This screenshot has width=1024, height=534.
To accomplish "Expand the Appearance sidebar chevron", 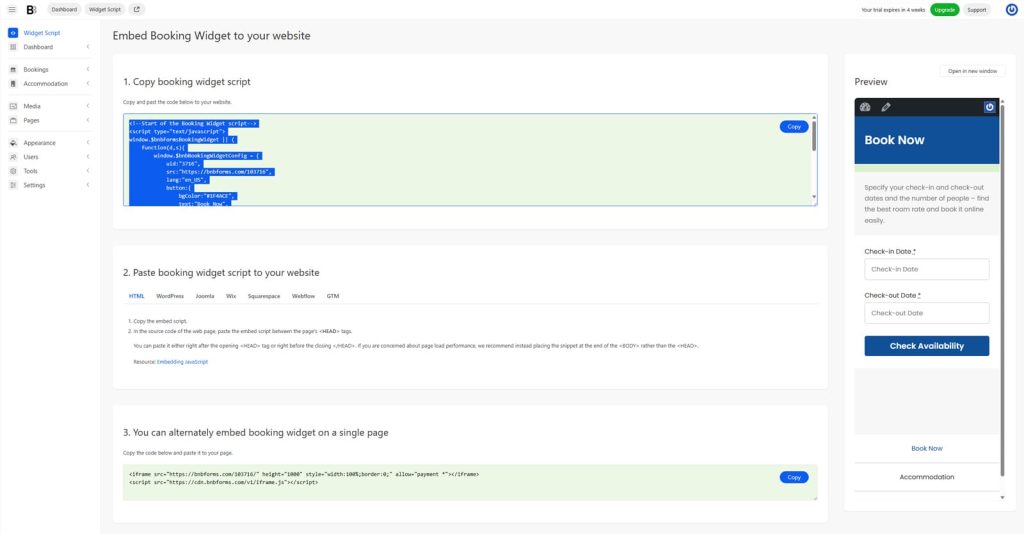I will [88, 142].
